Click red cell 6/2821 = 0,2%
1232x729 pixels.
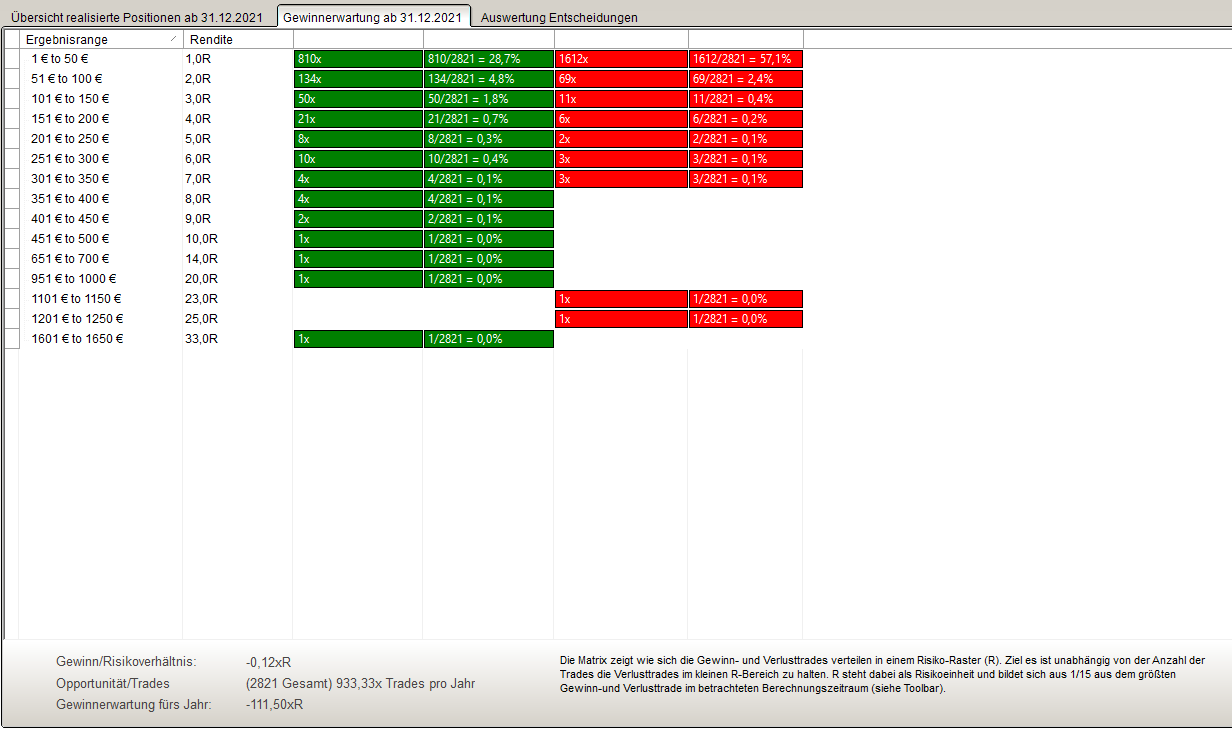click(745, 119)
